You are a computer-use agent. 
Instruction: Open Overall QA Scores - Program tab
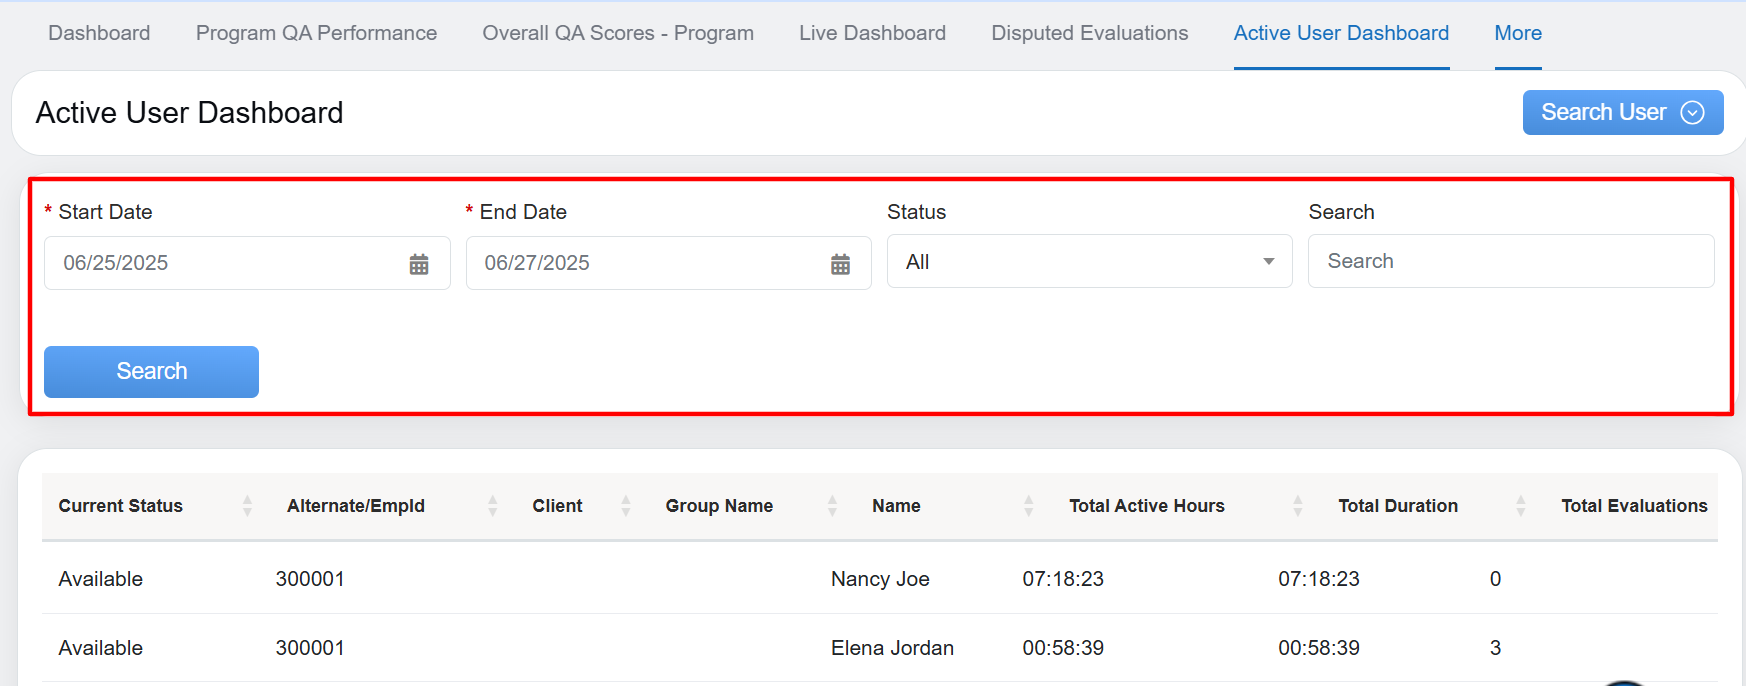pos(617,33)
